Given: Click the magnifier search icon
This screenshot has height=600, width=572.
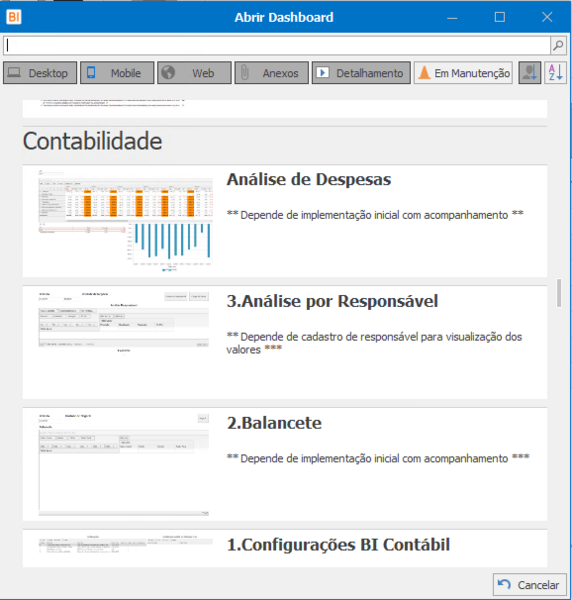Looking at the screenshot, I should click(x=558, y=46).
